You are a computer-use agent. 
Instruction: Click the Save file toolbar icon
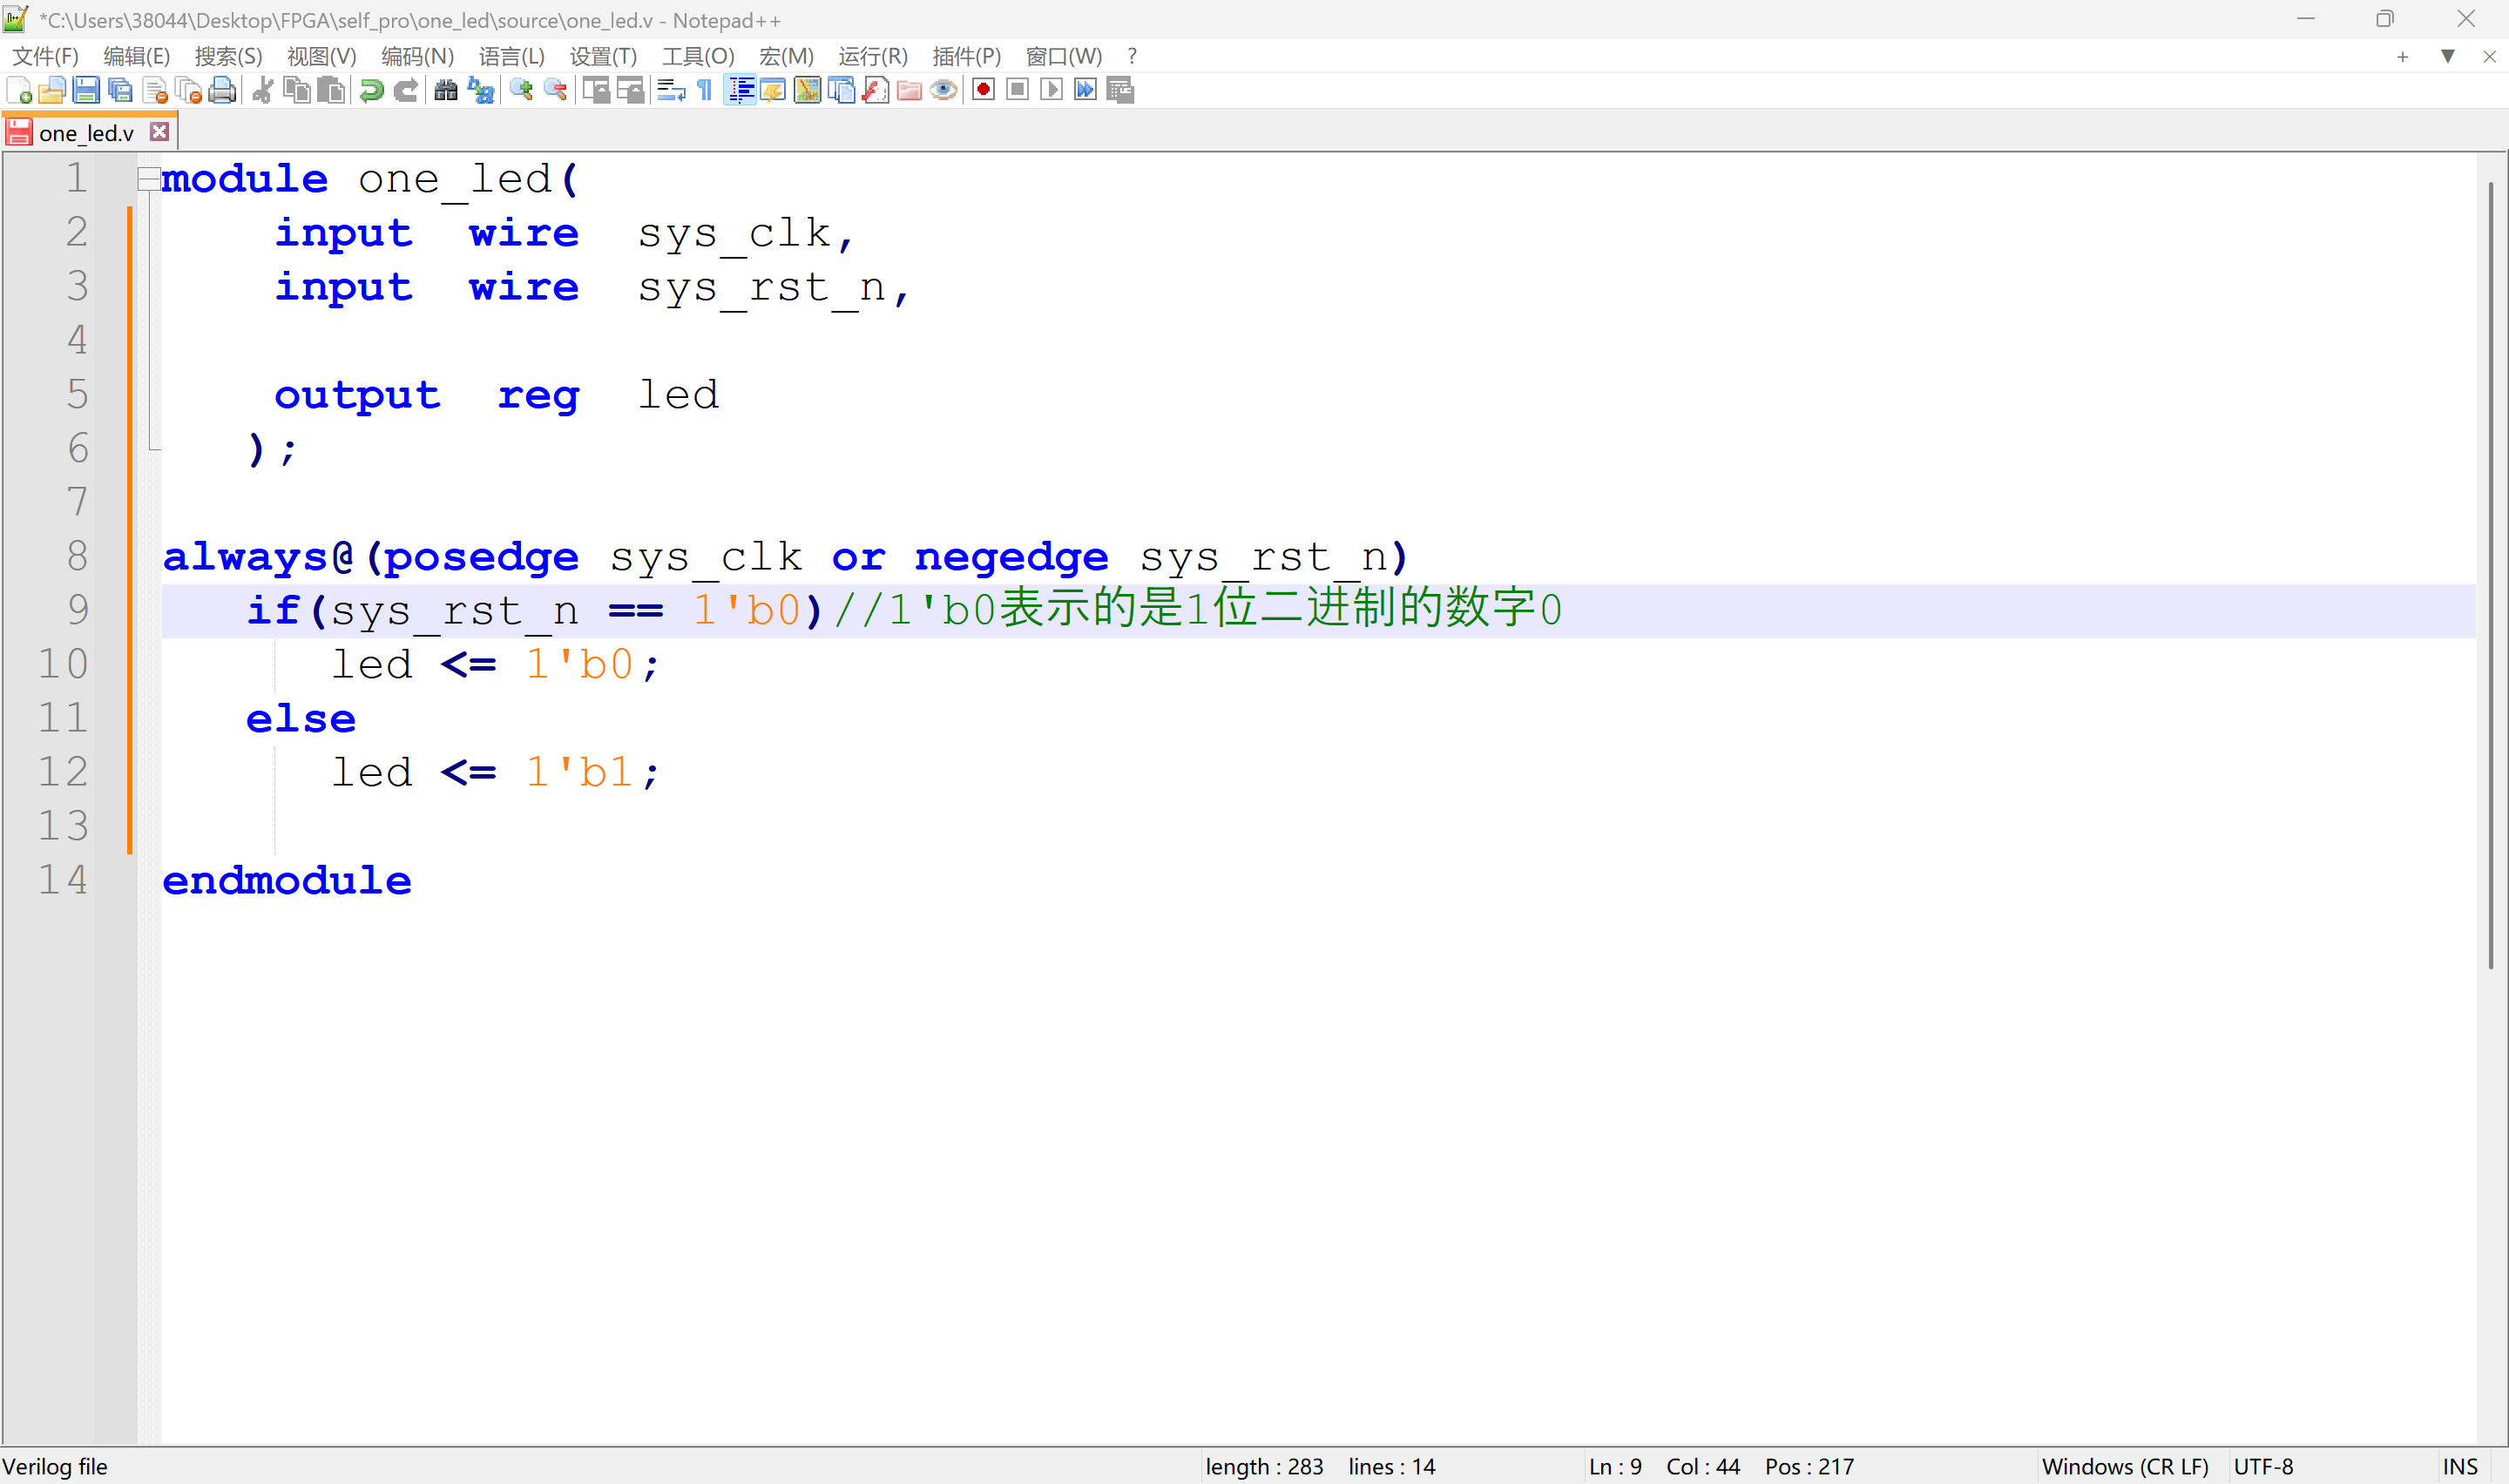pyautogui.click(x=86, y=91)
